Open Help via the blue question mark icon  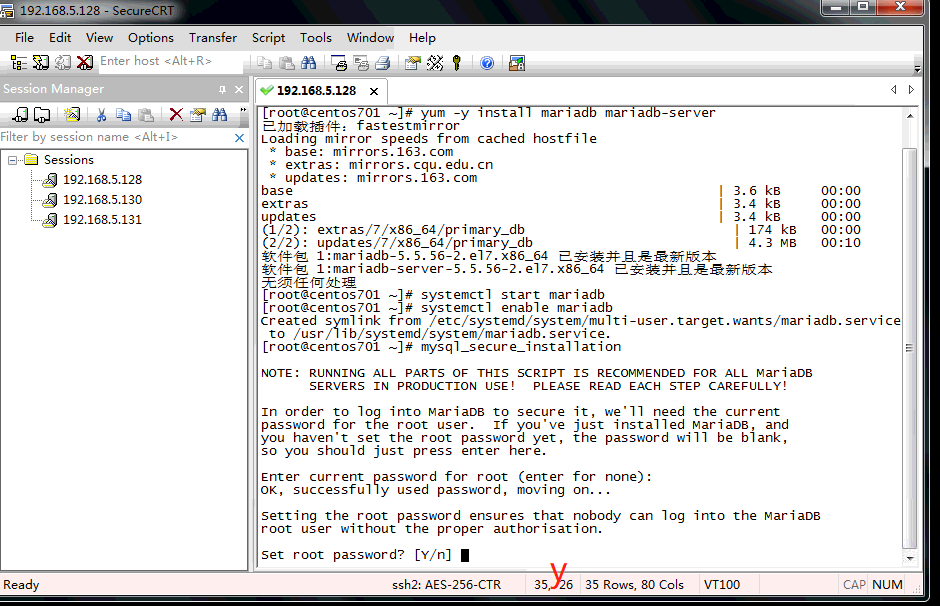[x=487, y=62]
